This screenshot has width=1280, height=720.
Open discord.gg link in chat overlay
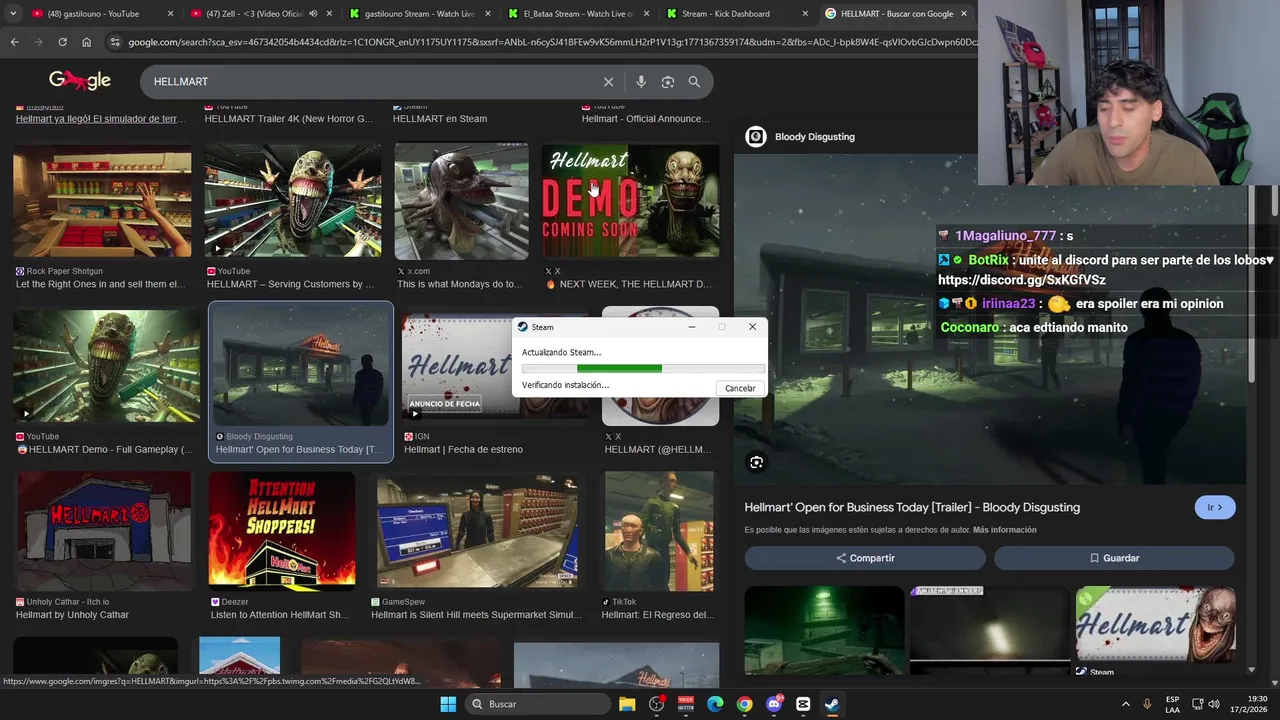[1022, 280]
